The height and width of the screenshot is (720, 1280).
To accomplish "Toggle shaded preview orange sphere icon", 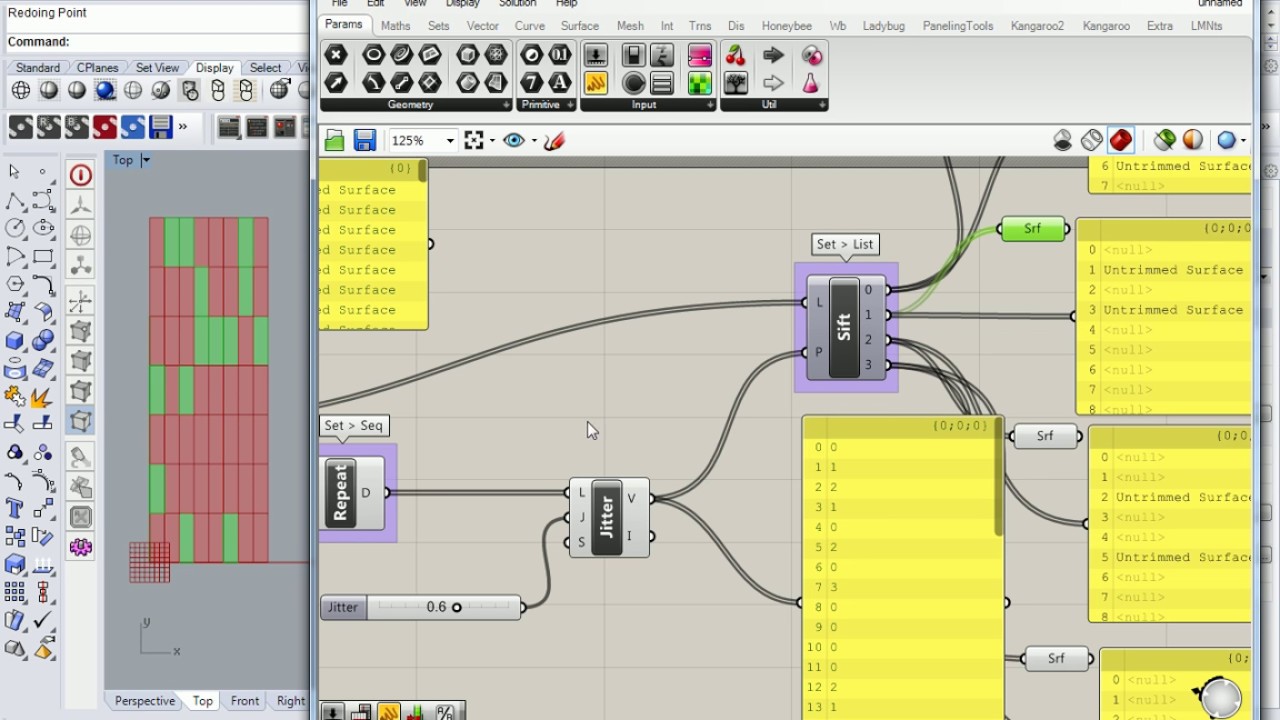I will tap(1193, 141).
